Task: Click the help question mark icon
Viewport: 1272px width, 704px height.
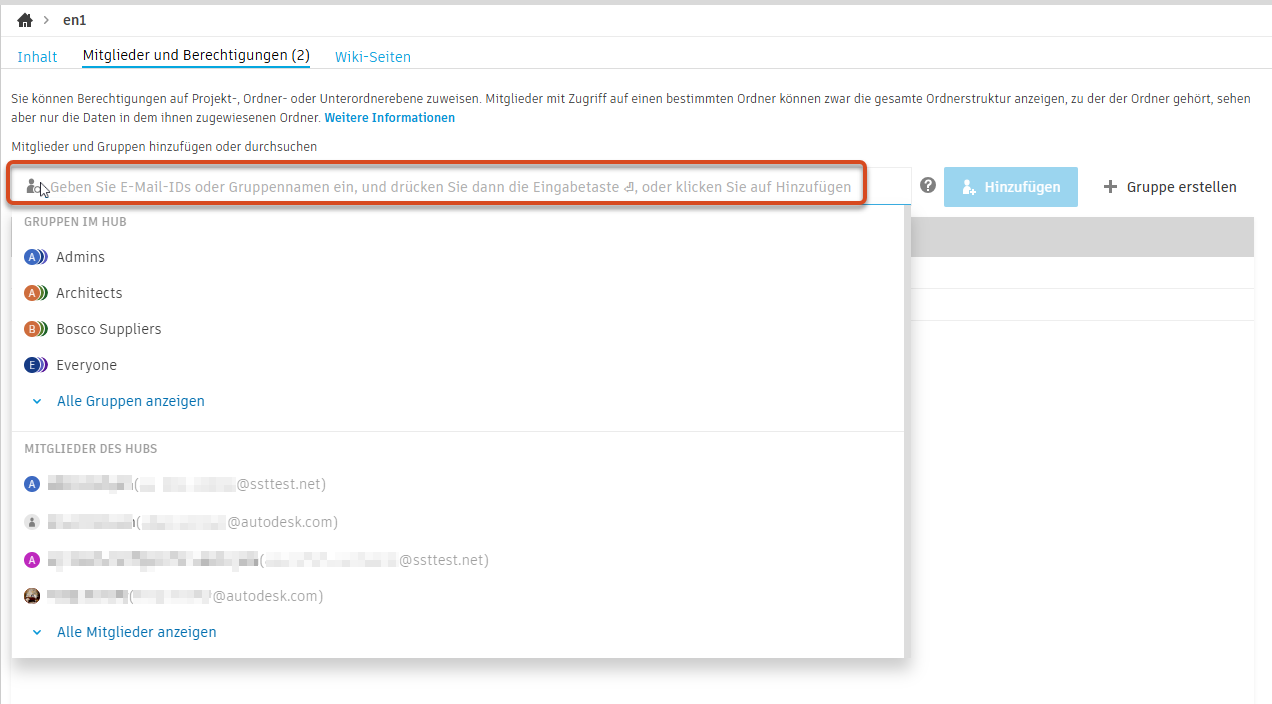Action: [x=928, y=185]
